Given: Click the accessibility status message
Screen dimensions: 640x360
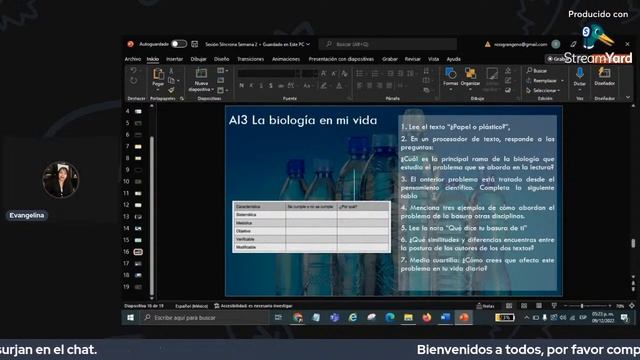Looking at the screenshot, I should coord(253,306).
